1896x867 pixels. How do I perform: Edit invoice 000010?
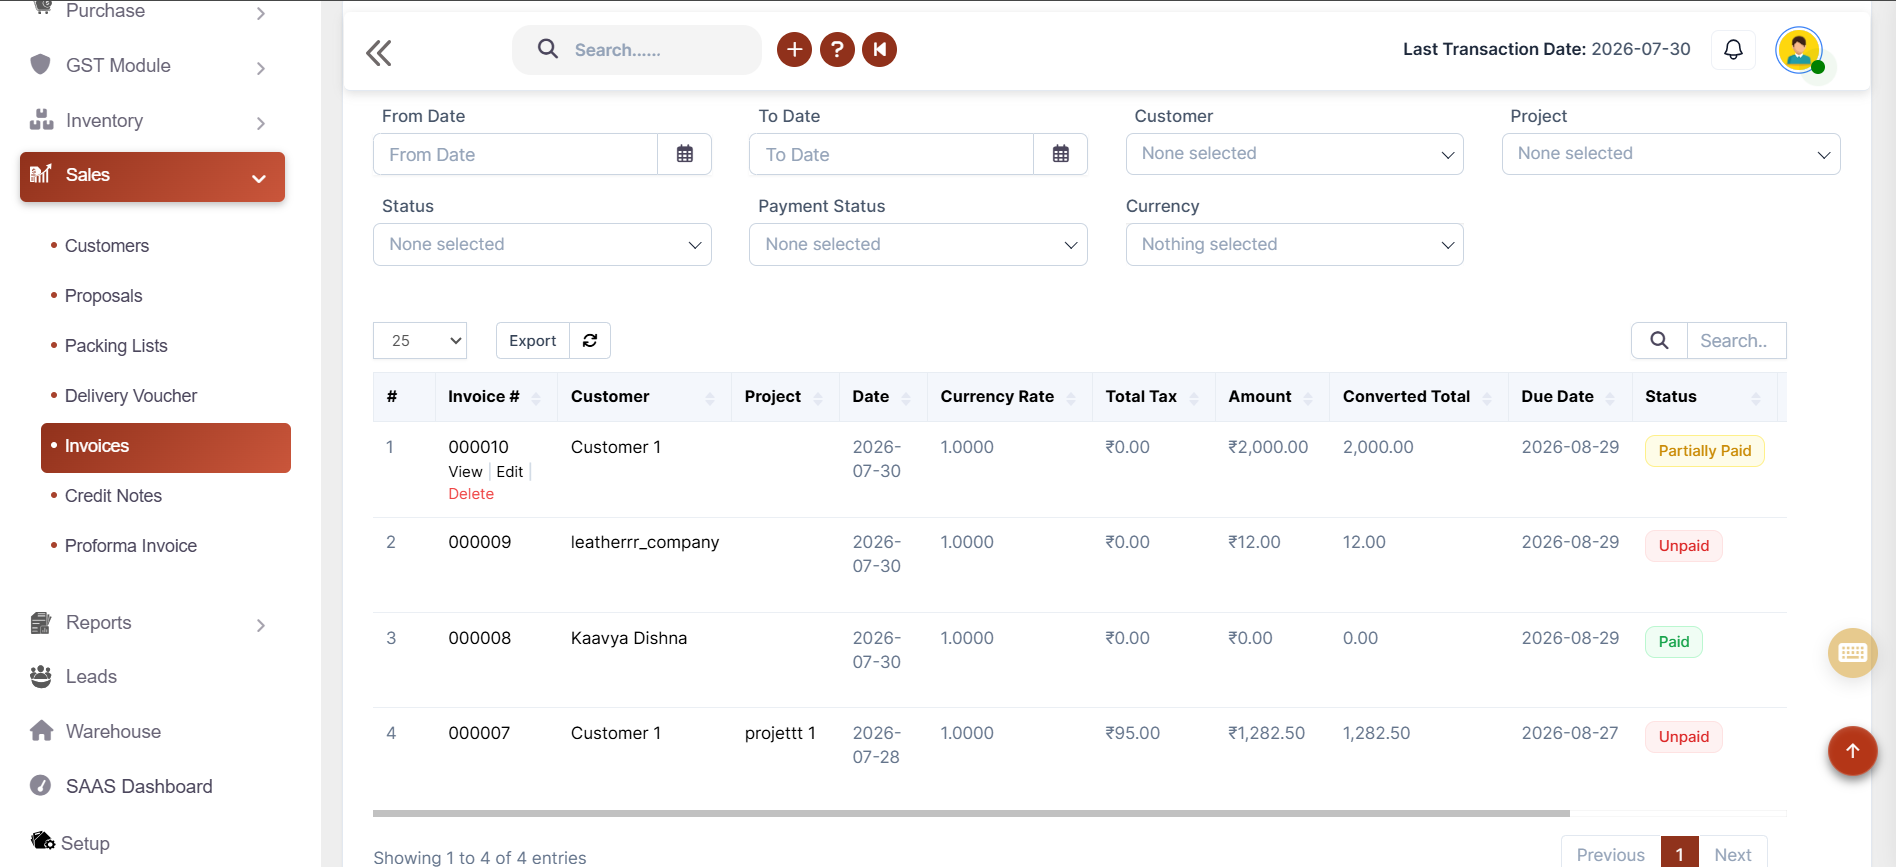pos(509,472)
